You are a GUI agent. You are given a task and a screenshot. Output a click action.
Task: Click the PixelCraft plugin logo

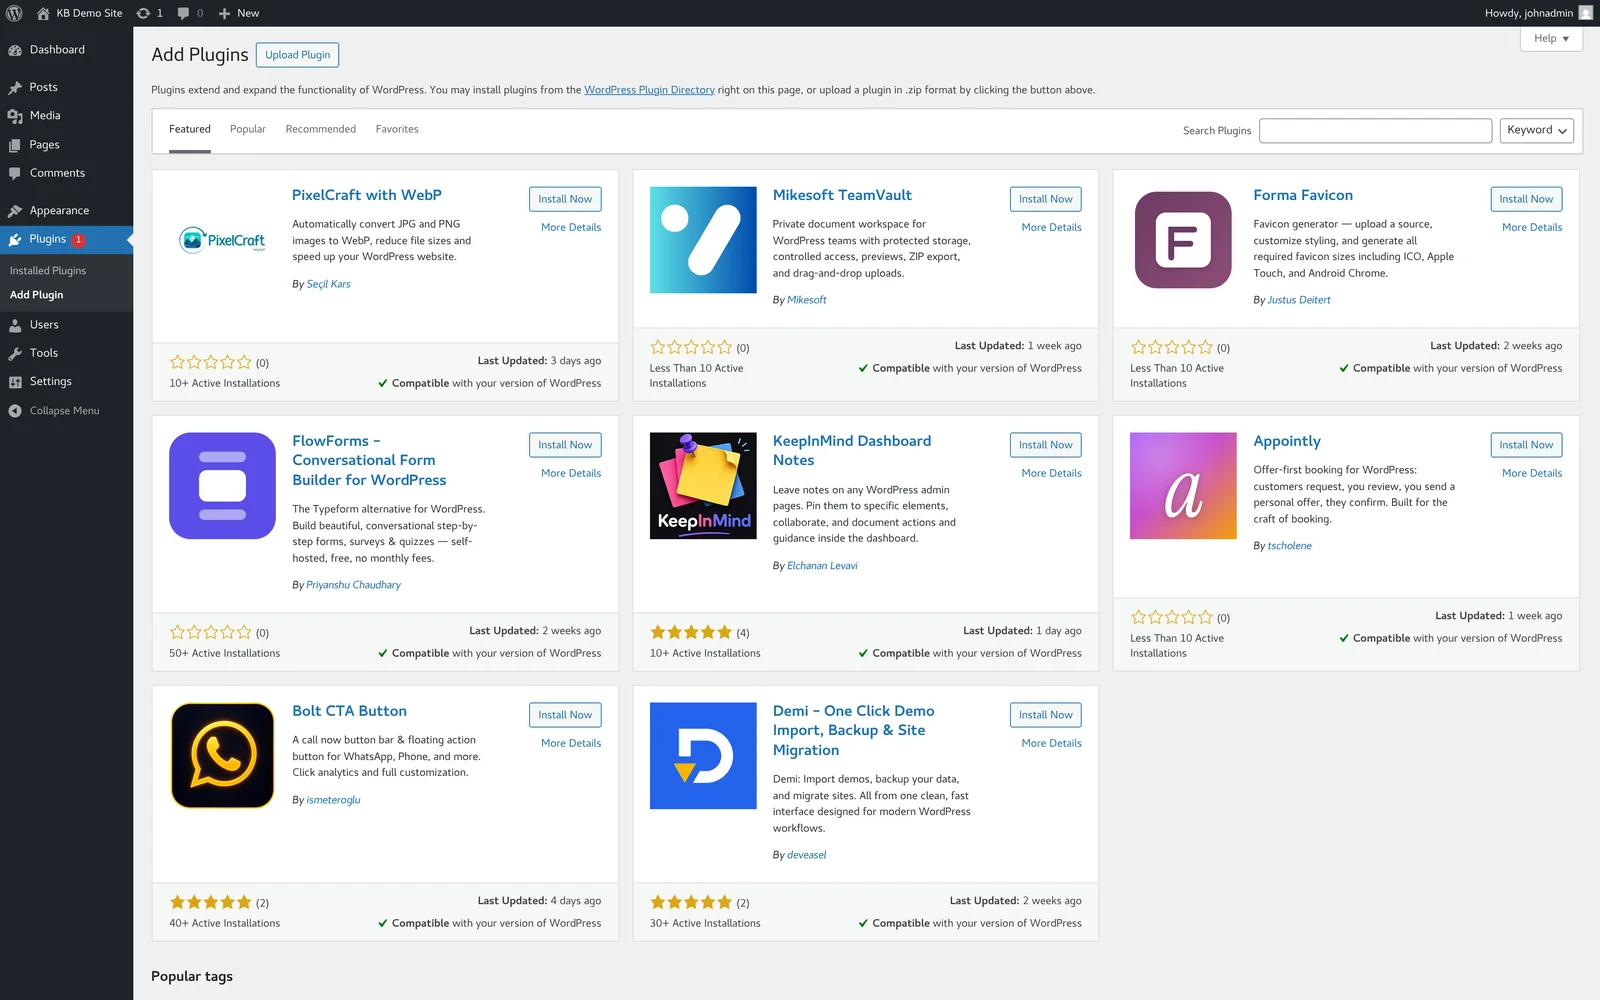pos(222,240)
